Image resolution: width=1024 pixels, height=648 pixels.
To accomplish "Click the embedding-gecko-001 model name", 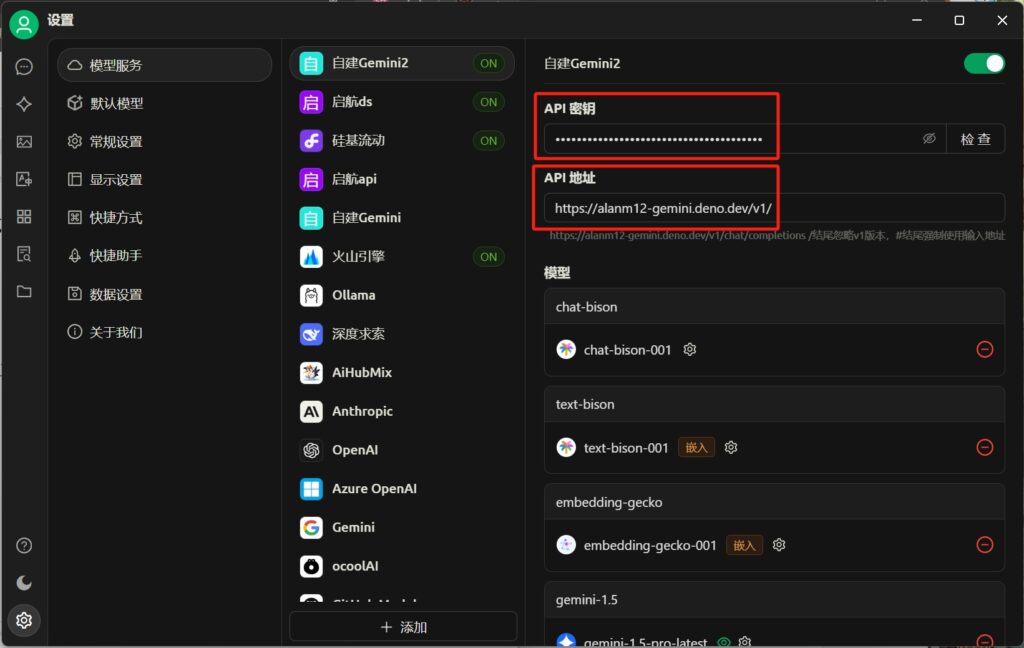I will (x=650, y=545).
